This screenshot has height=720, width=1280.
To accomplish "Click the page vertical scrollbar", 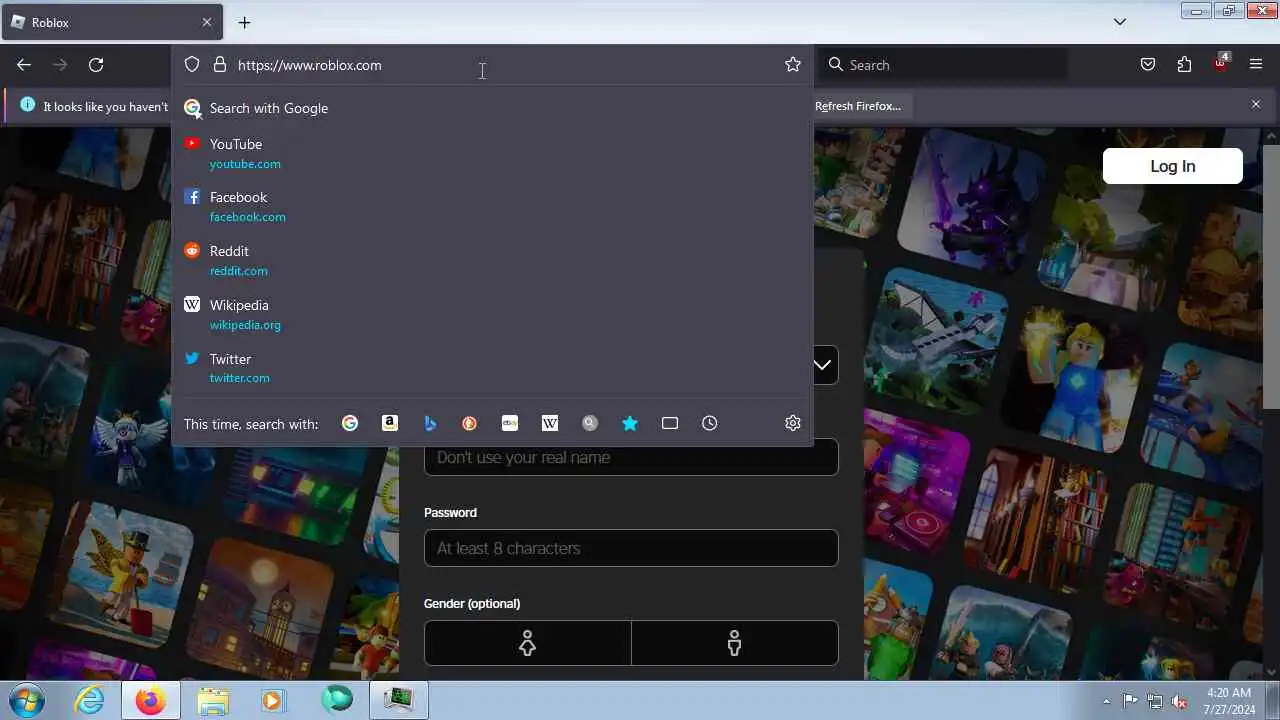I will 1271,277.
